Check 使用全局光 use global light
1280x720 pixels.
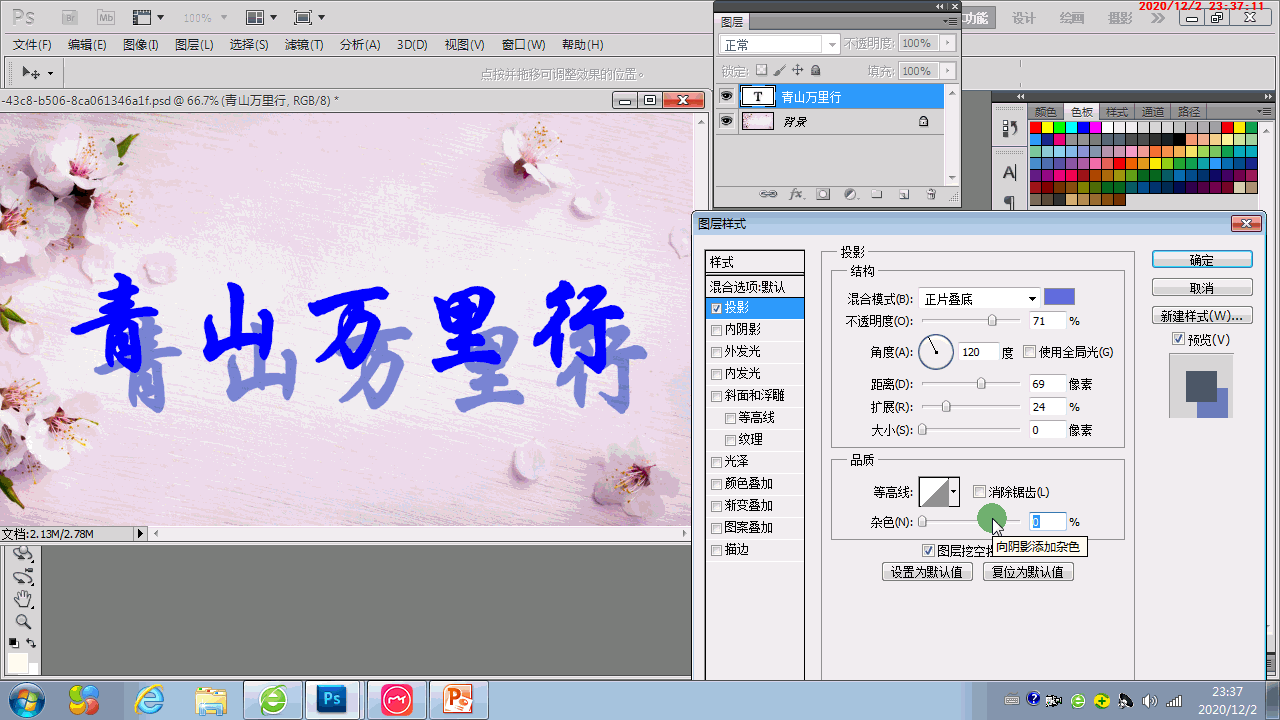(x=1030, y=352)
